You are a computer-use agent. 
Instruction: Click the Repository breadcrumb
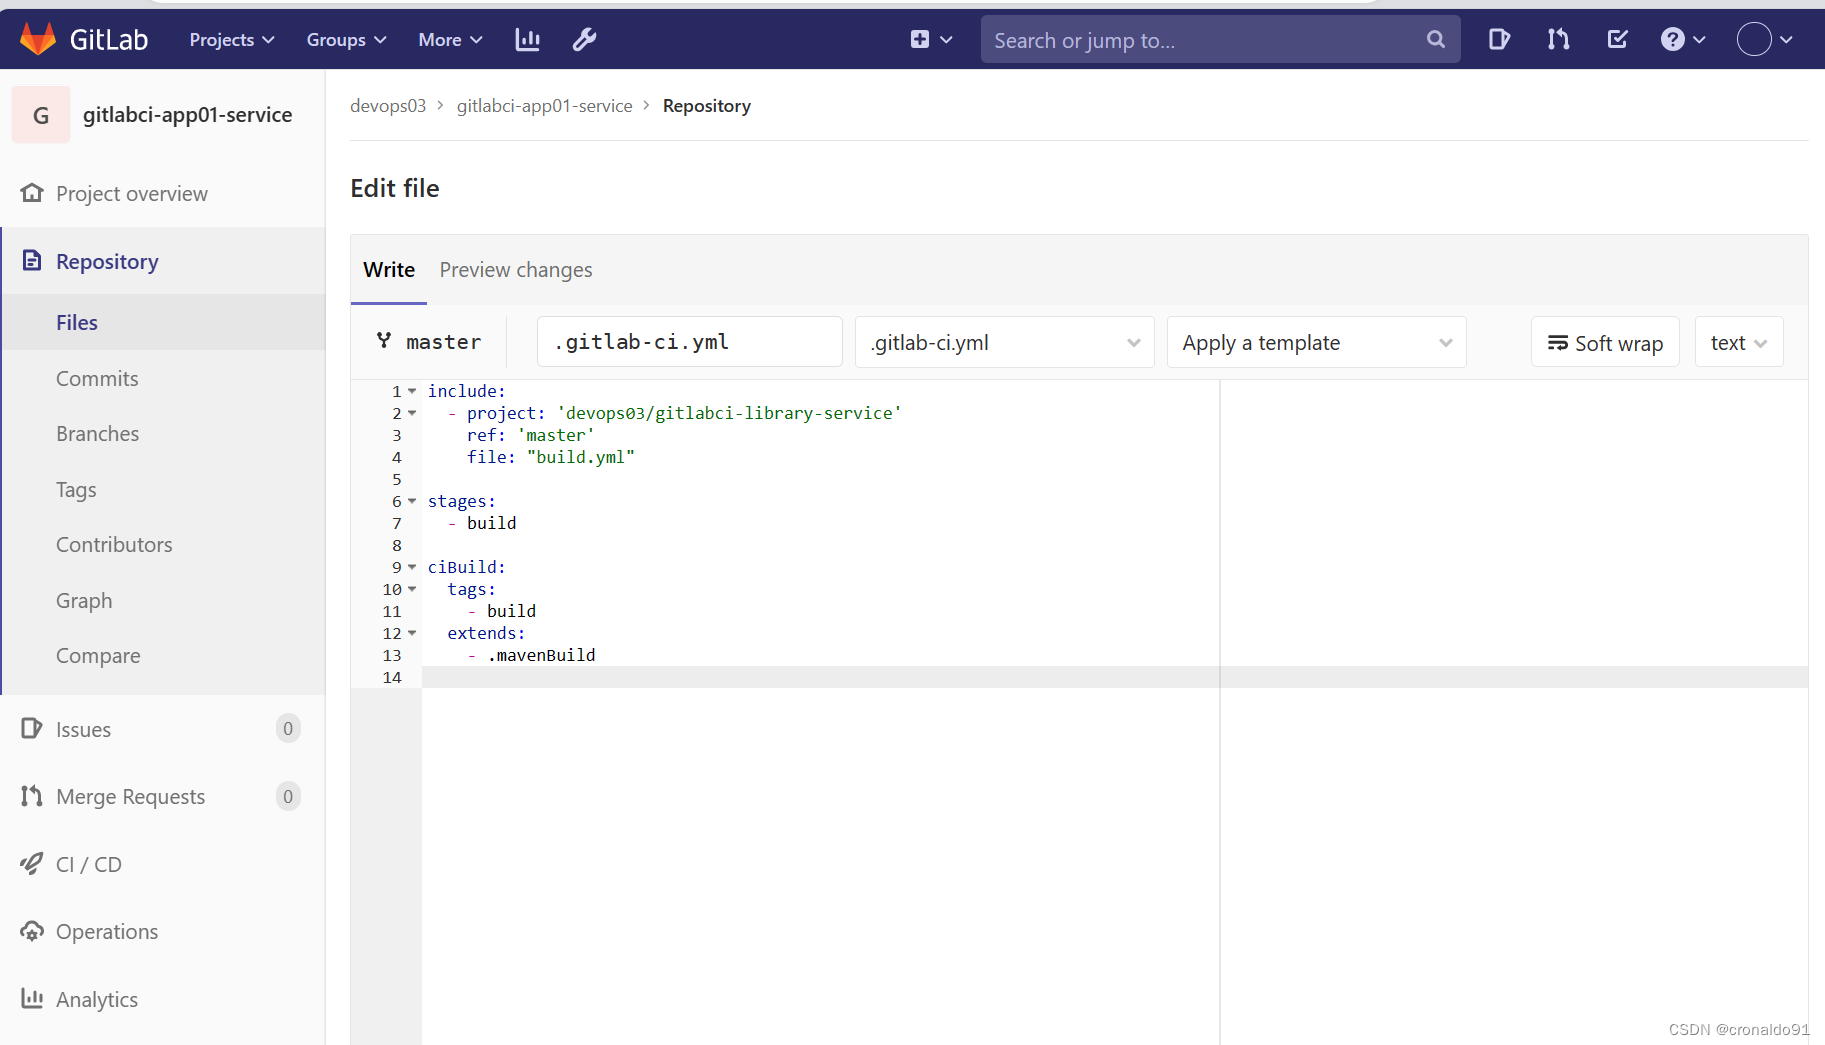click(706, 105)
